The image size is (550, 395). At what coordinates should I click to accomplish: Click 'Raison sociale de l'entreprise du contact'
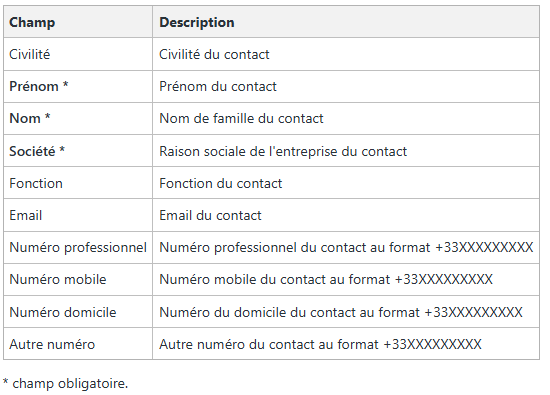click(x=283, y=152)
